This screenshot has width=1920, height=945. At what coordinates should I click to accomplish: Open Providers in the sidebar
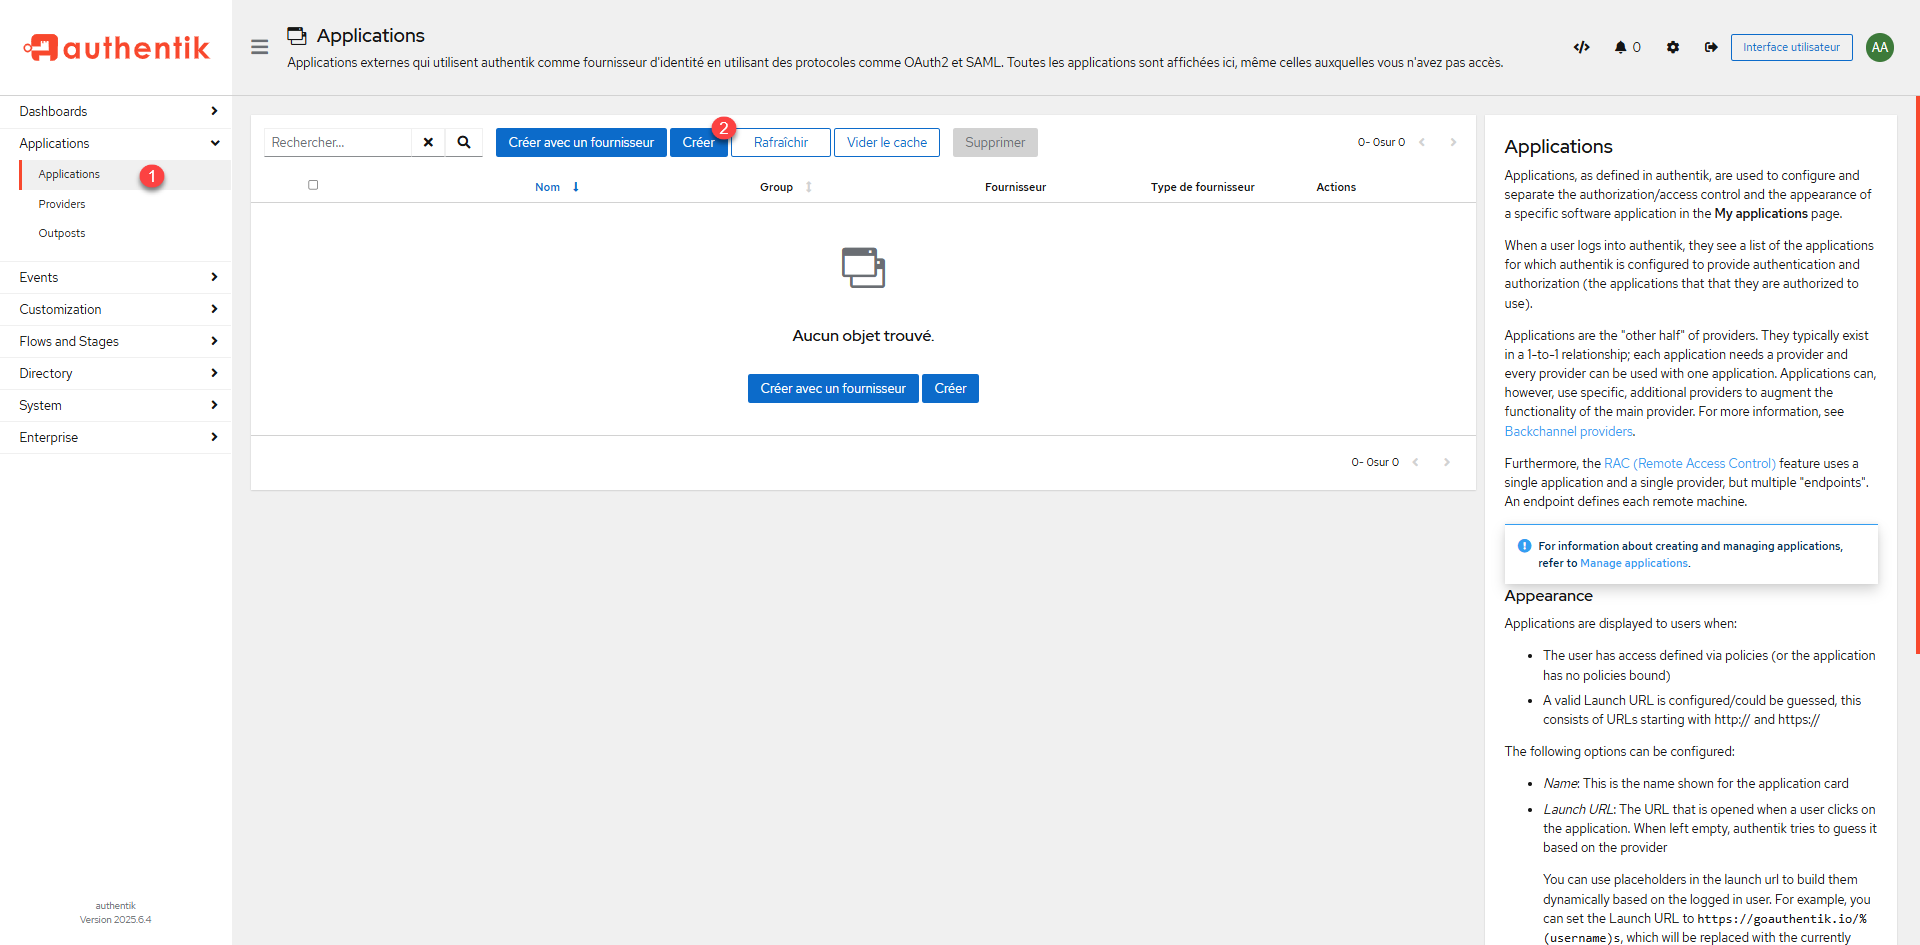tap(62, 204)
